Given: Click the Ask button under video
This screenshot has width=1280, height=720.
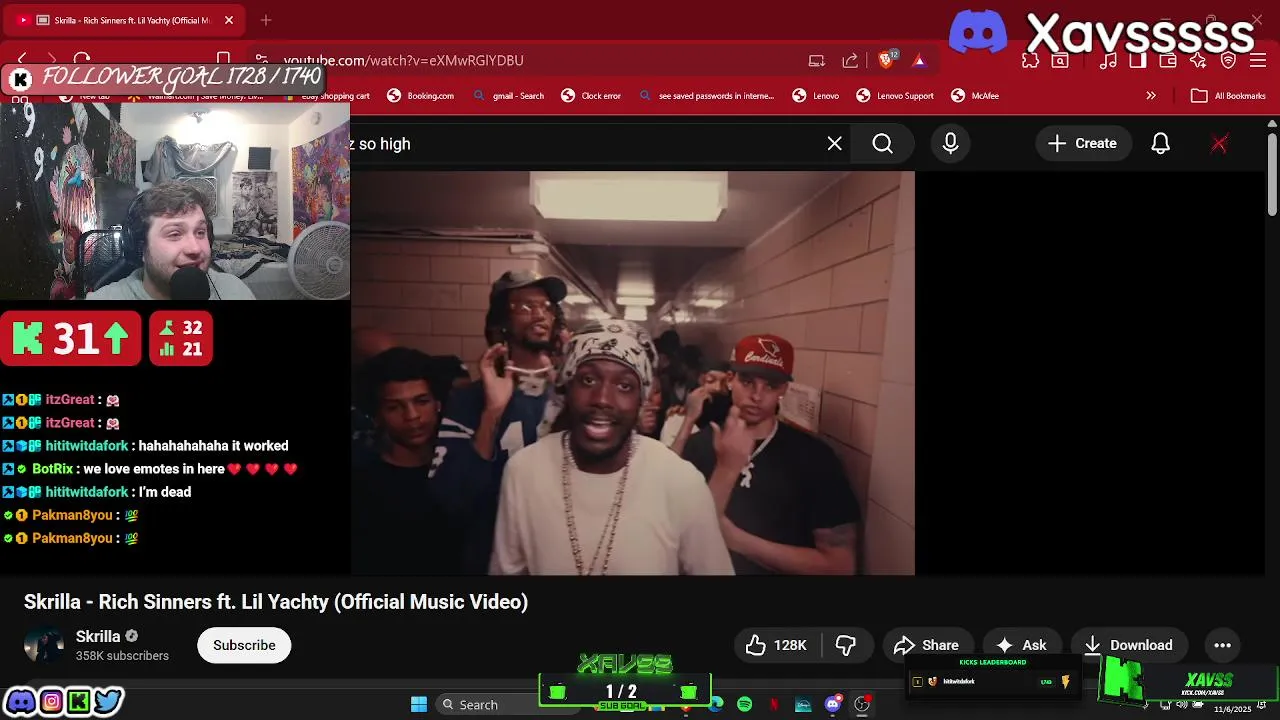Looking at the screenshot, I should pyautogui.click(x=1021, y=645).
